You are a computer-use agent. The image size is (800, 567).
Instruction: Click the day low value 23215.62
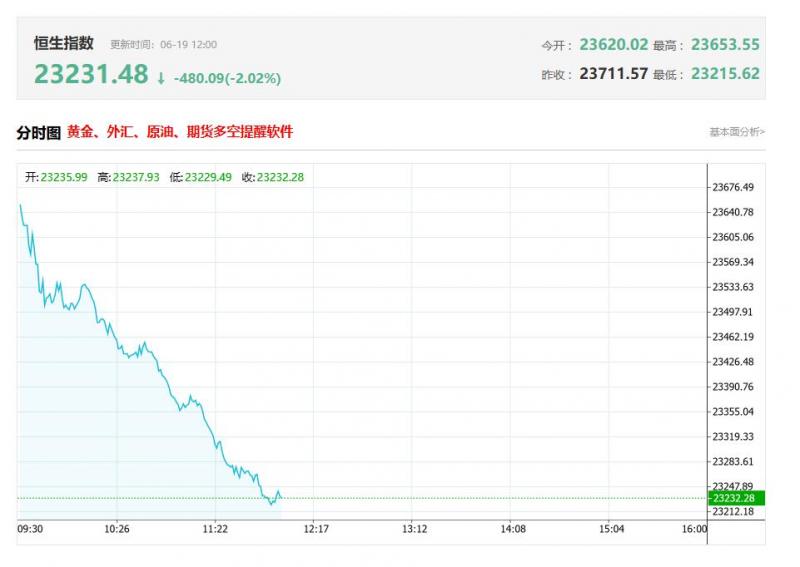pyautogui.click(x=725, y=73)
